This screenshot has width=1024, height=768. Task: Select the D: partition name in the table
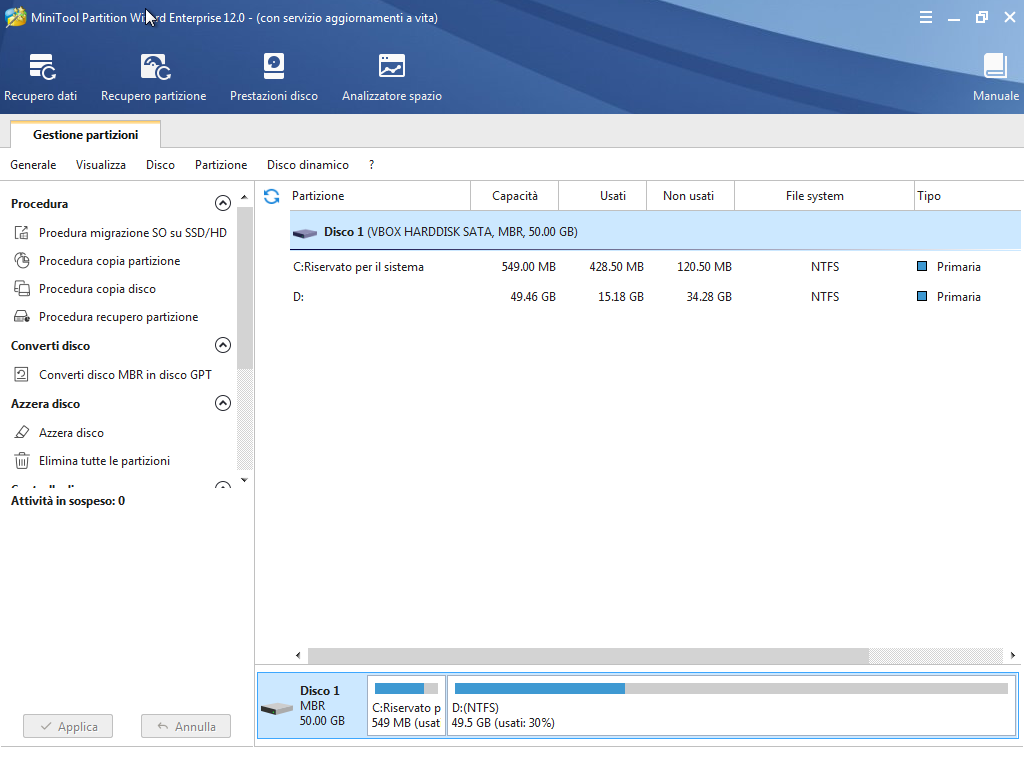pos(298,296)
